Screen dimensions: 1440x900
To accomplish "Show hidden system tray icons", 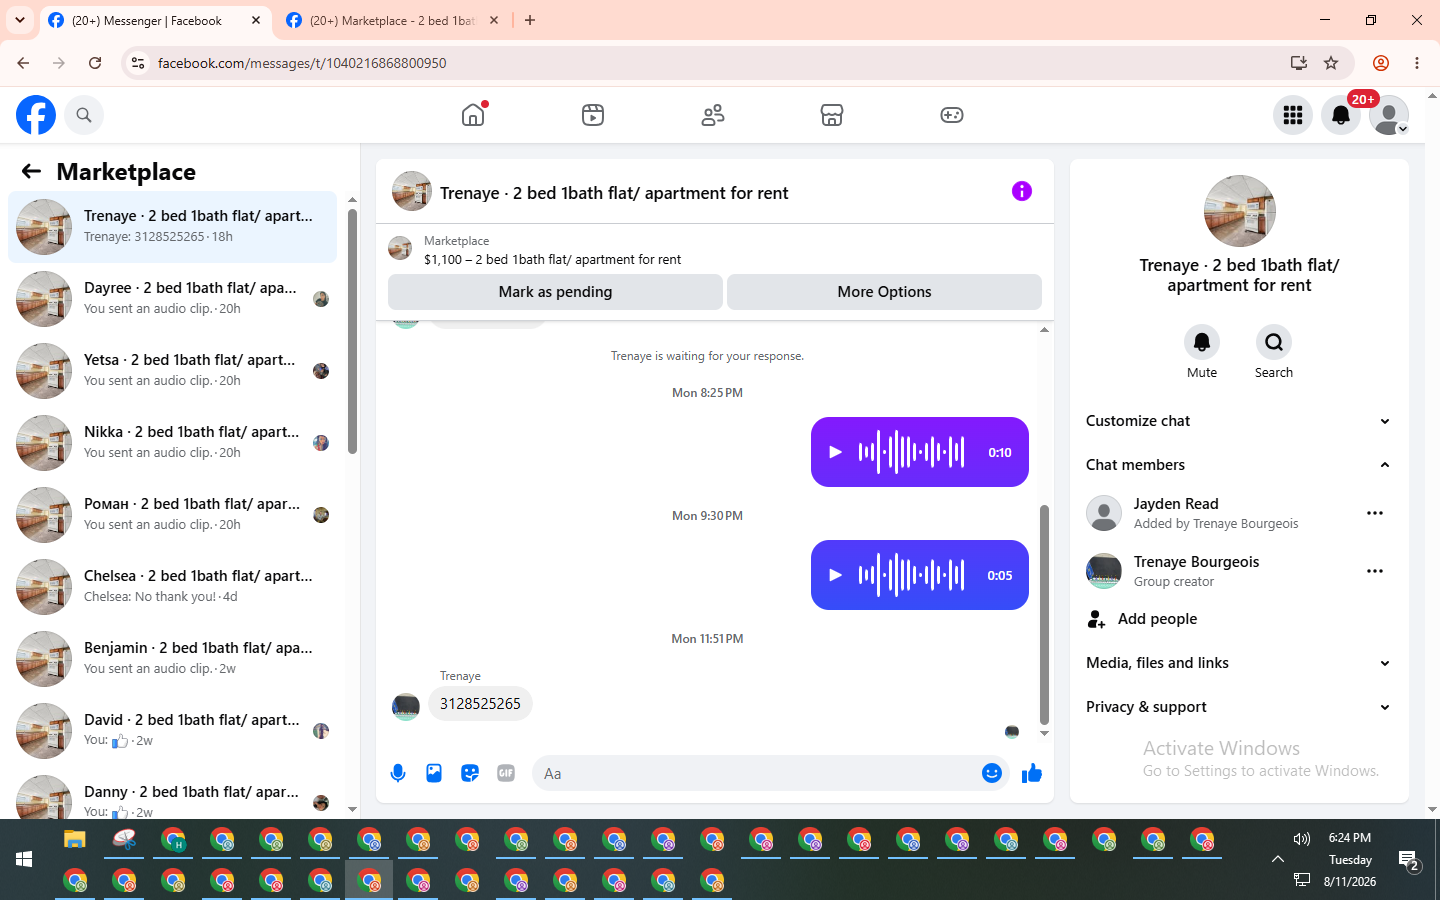I will tap(1277, 859).
